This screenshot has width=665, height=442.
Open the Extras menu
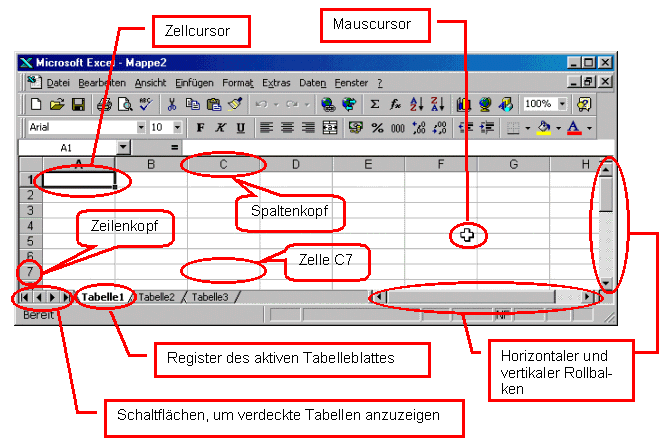coord(276,83)
